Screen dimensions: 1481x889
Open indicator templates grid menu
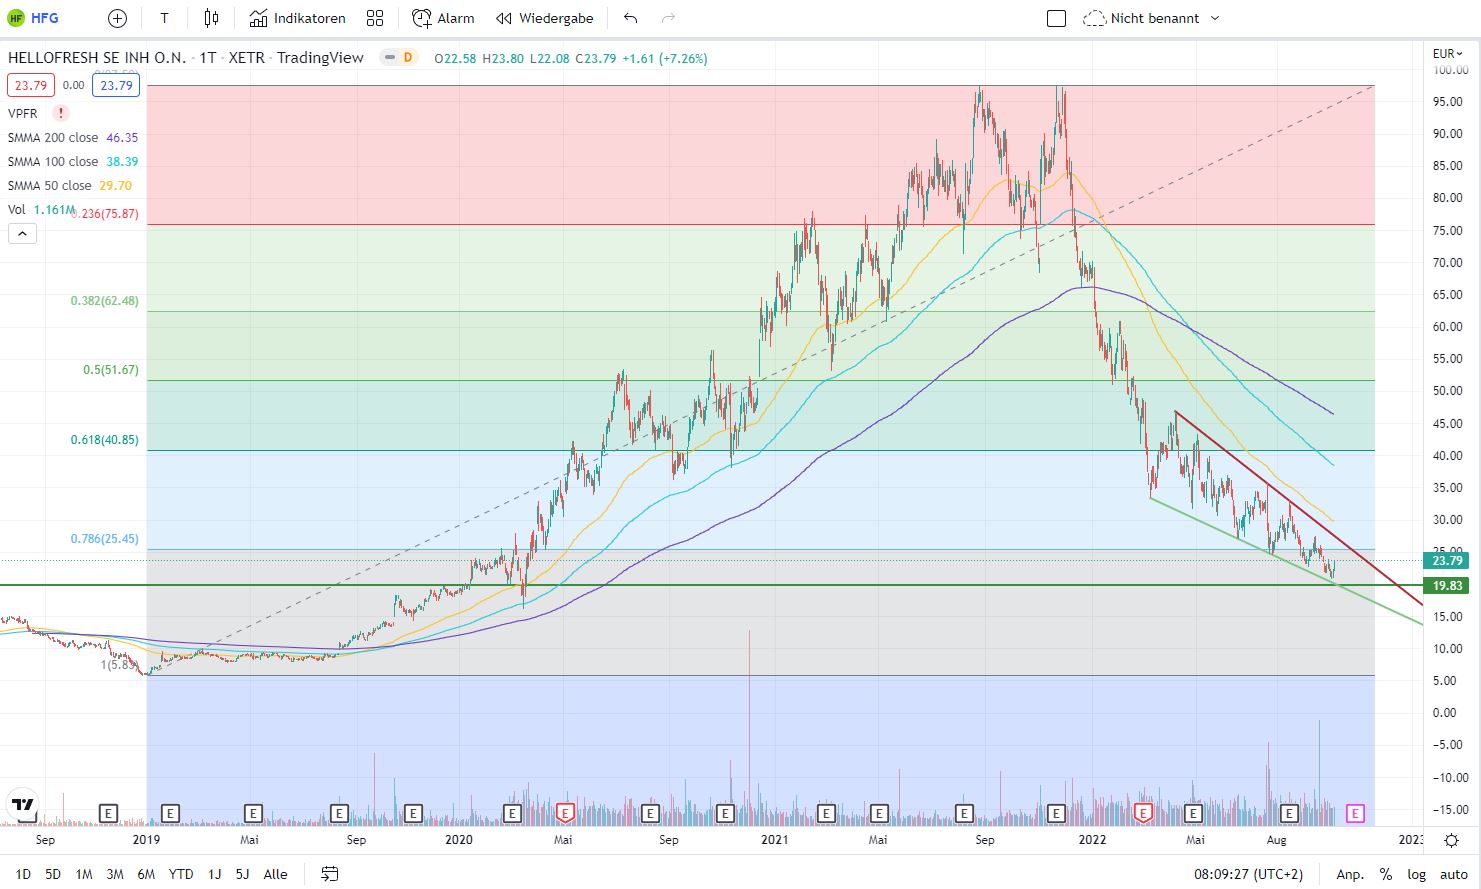[x=375, y=18]
